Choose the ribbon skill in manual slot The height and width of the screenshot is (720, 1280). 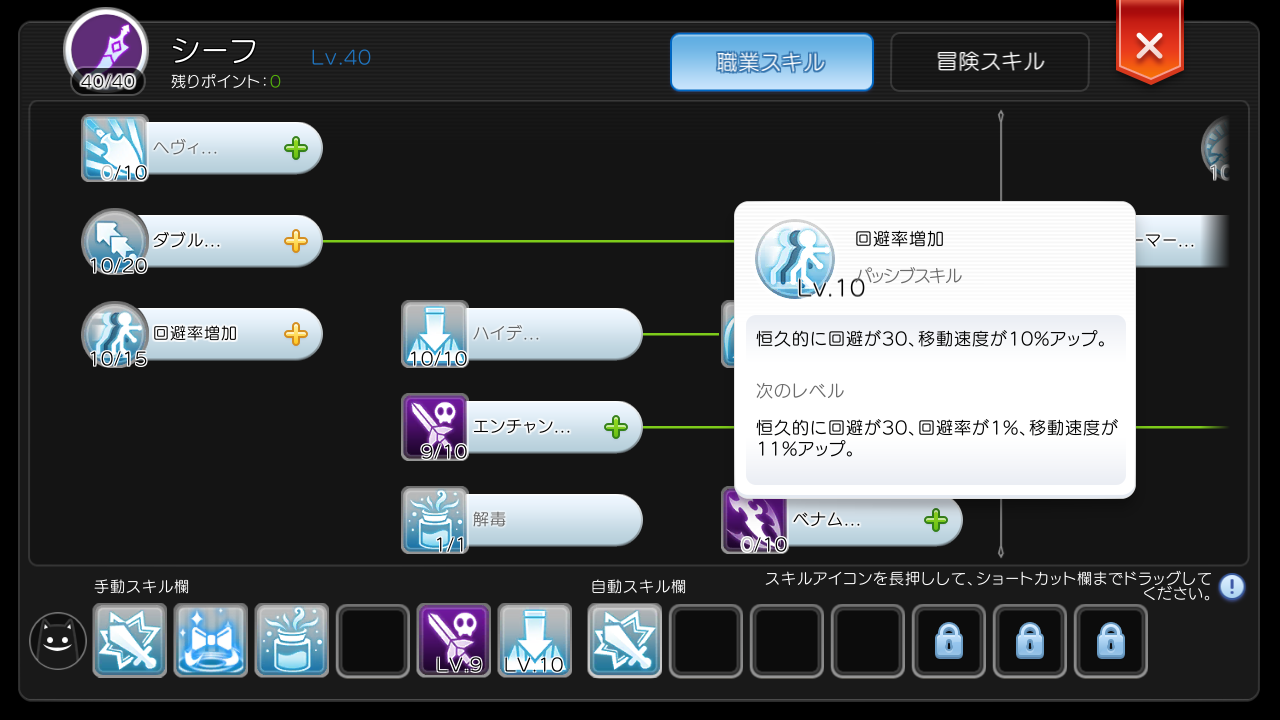211,640
